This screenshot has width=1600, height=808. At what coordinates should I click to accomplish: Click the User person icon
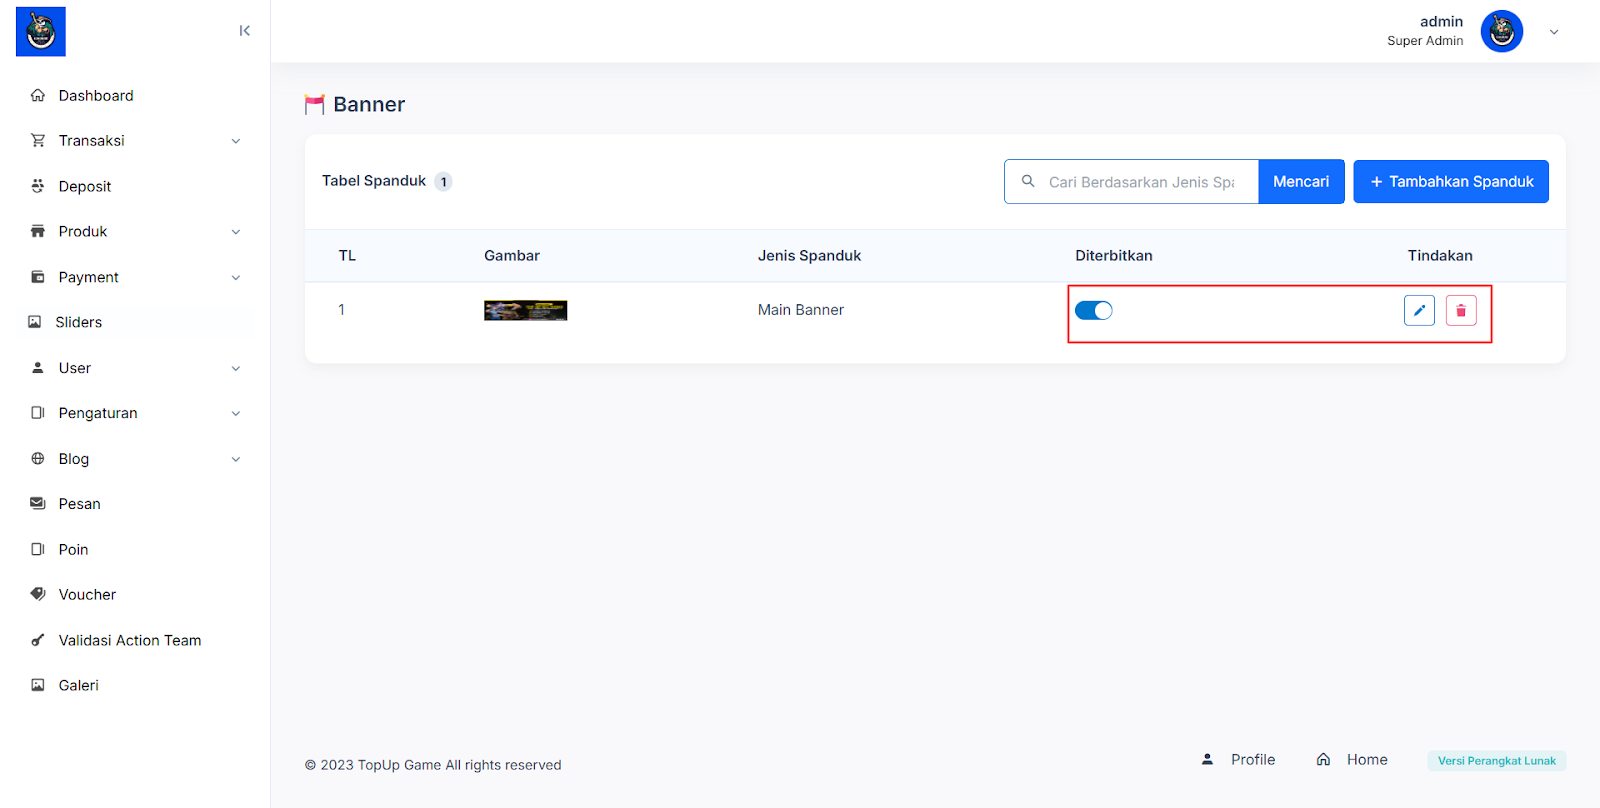38,368
